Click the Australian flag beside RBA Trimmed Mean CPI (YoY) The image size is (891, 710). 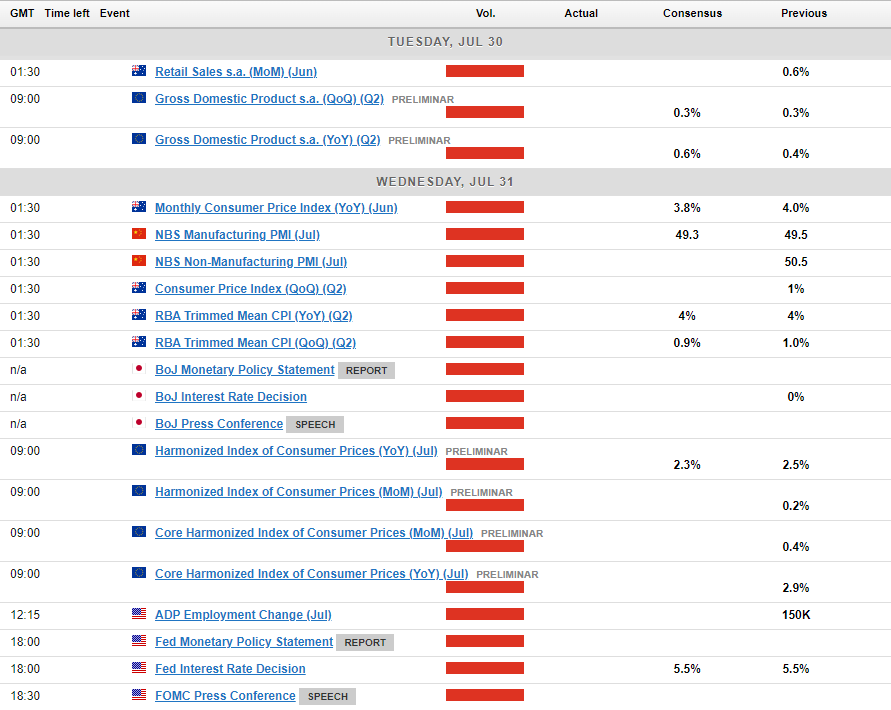138,316
